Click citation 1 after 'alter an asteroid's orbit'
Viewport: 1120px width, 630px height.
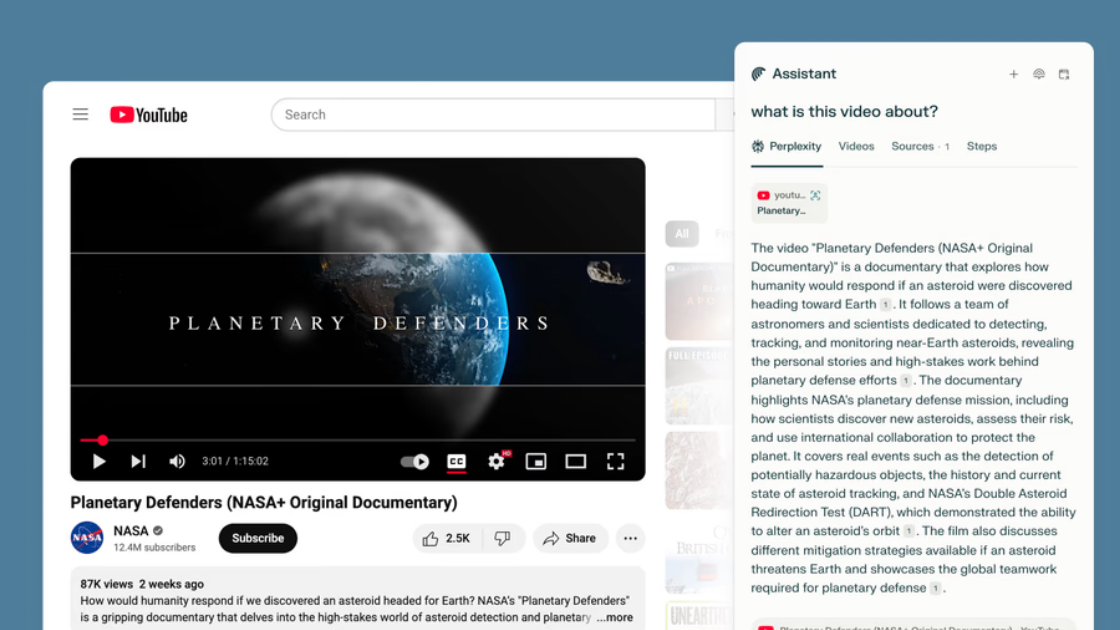pos(909,531)
